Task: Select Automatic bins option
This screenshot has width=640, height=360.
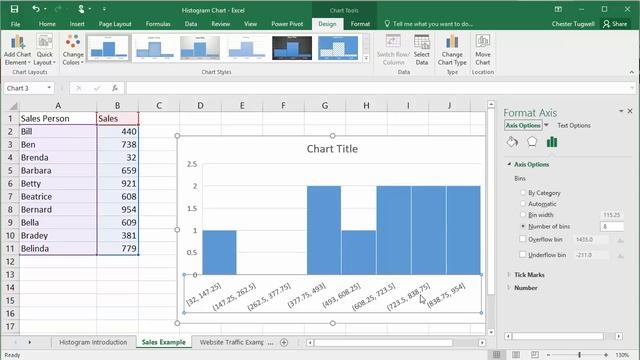Action: [523, 203]
